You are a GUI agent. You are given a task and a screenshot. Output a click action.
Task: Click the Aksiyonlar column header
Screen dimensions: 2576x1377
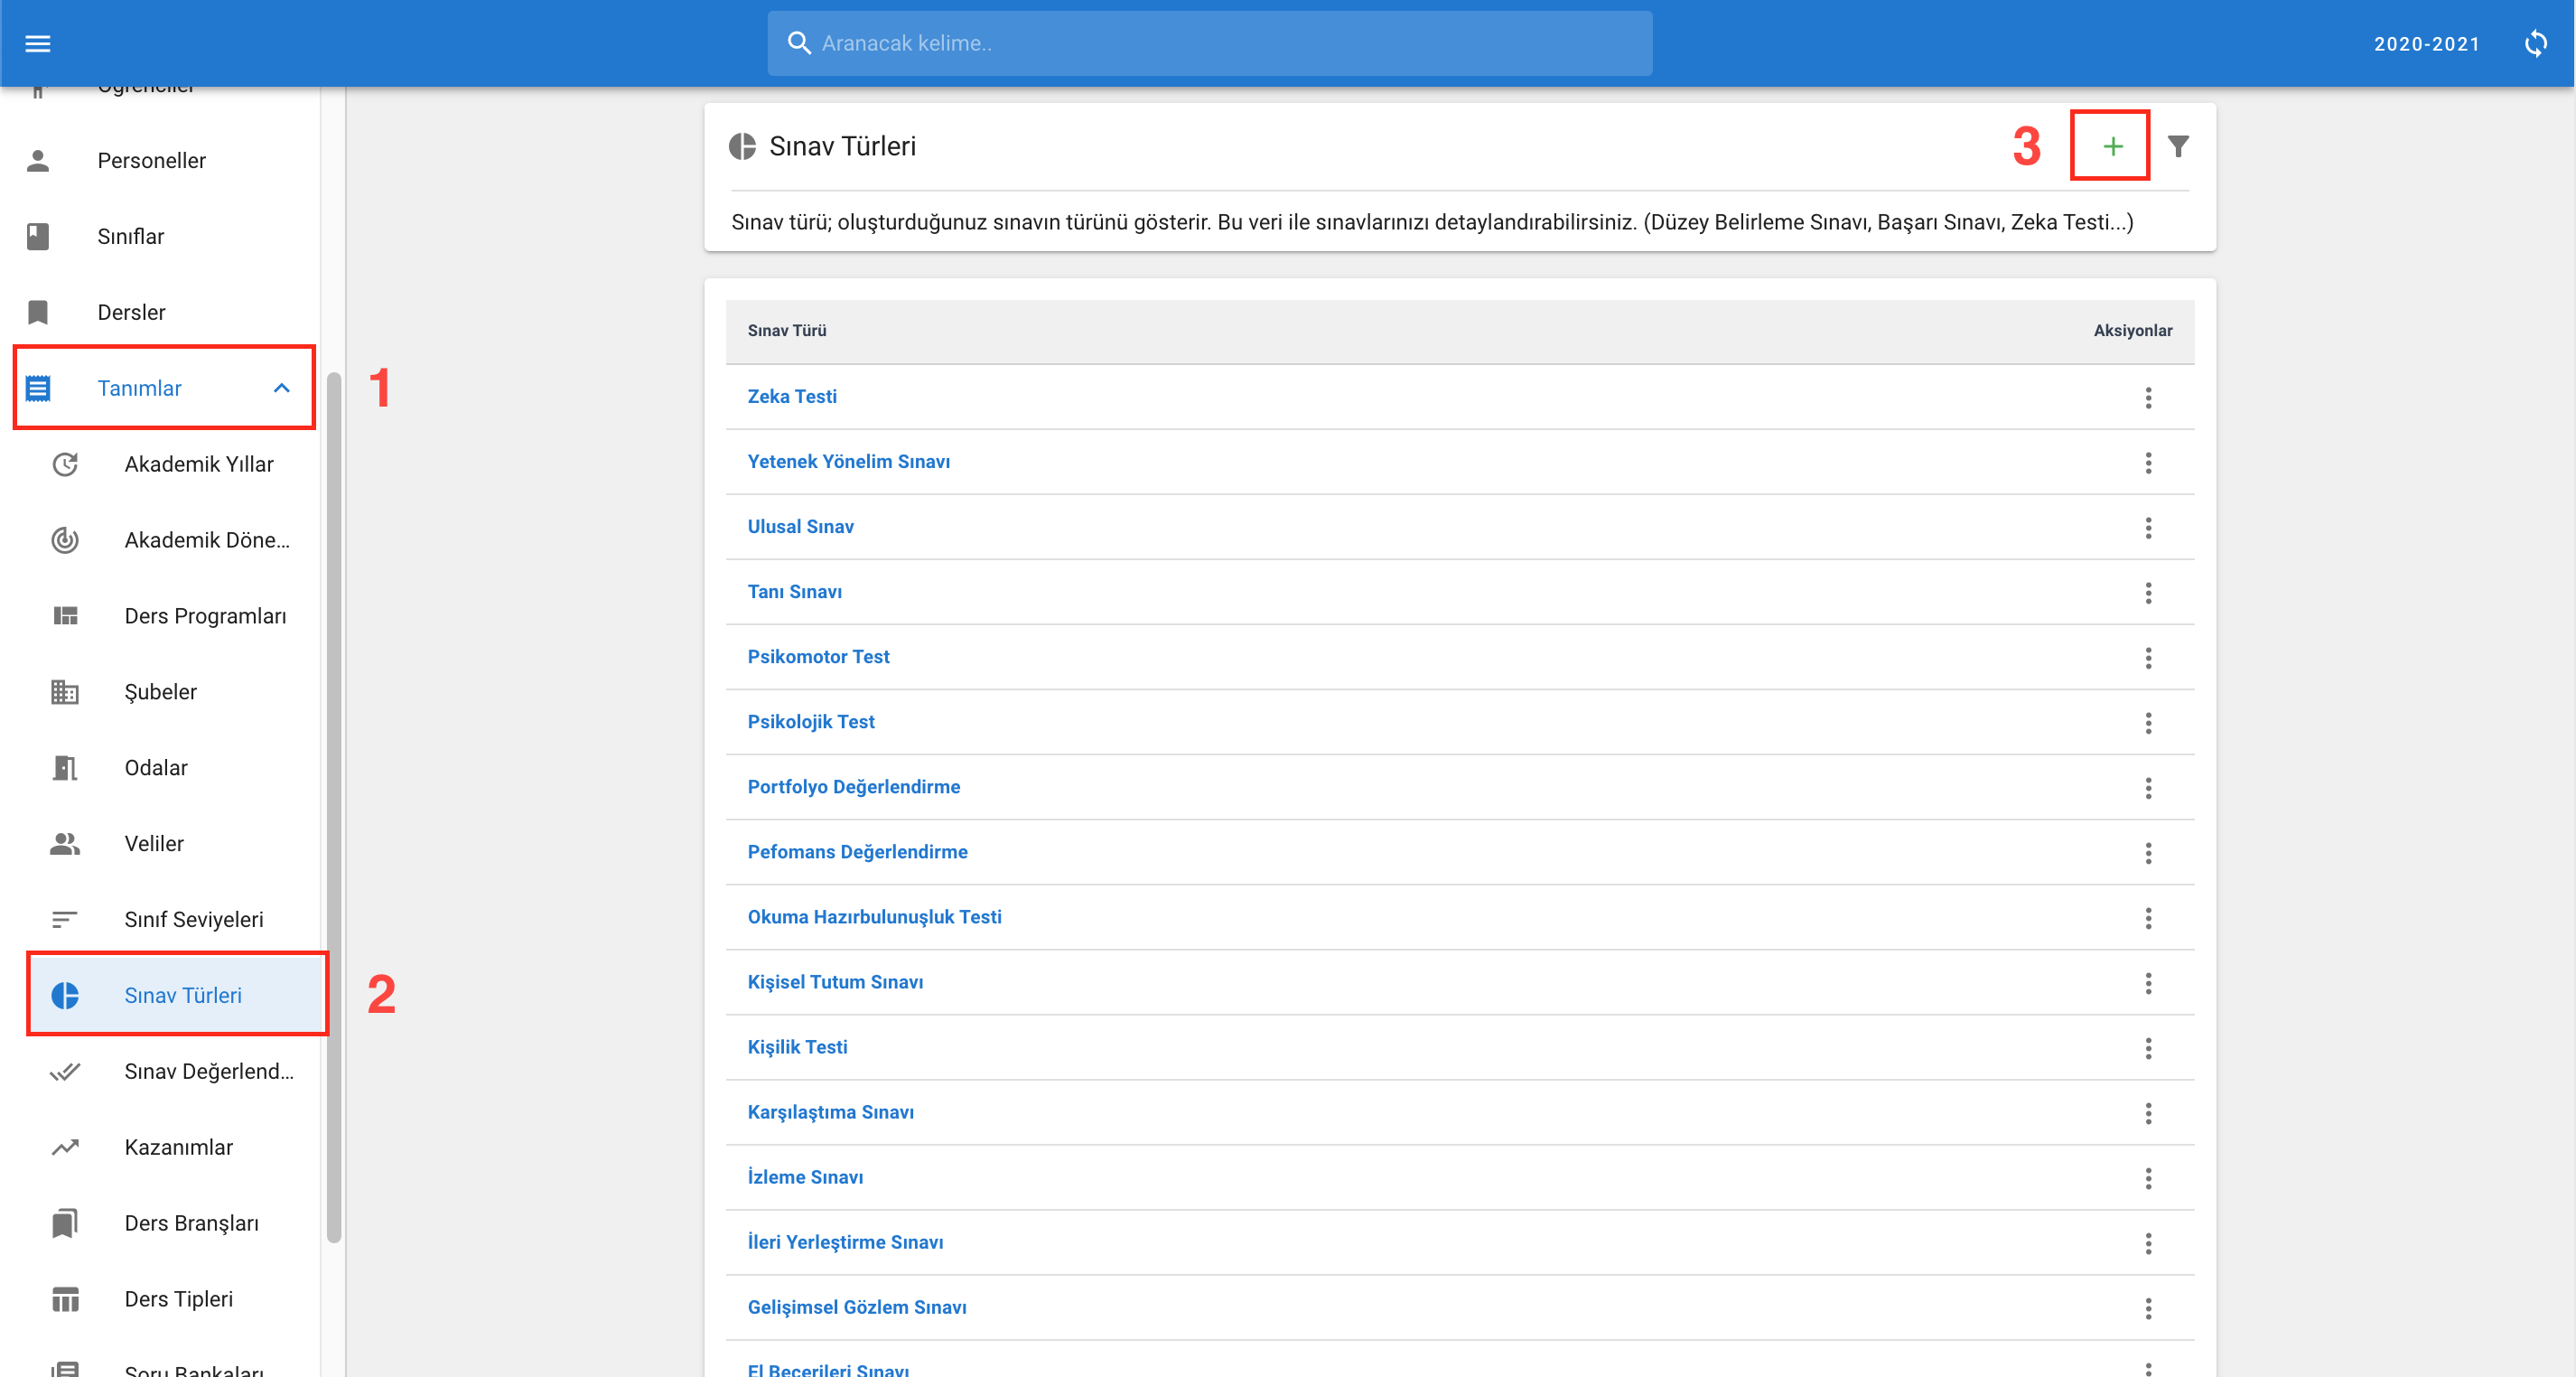tap(2133, 330)
